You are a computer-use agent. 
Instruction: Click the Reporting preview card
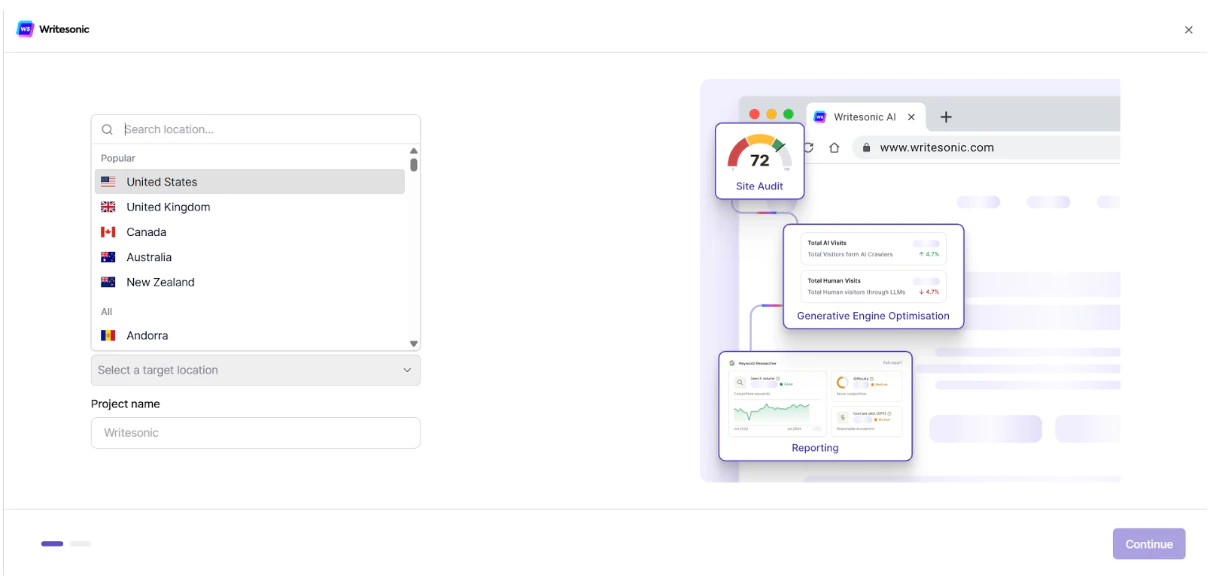(815, 406)
